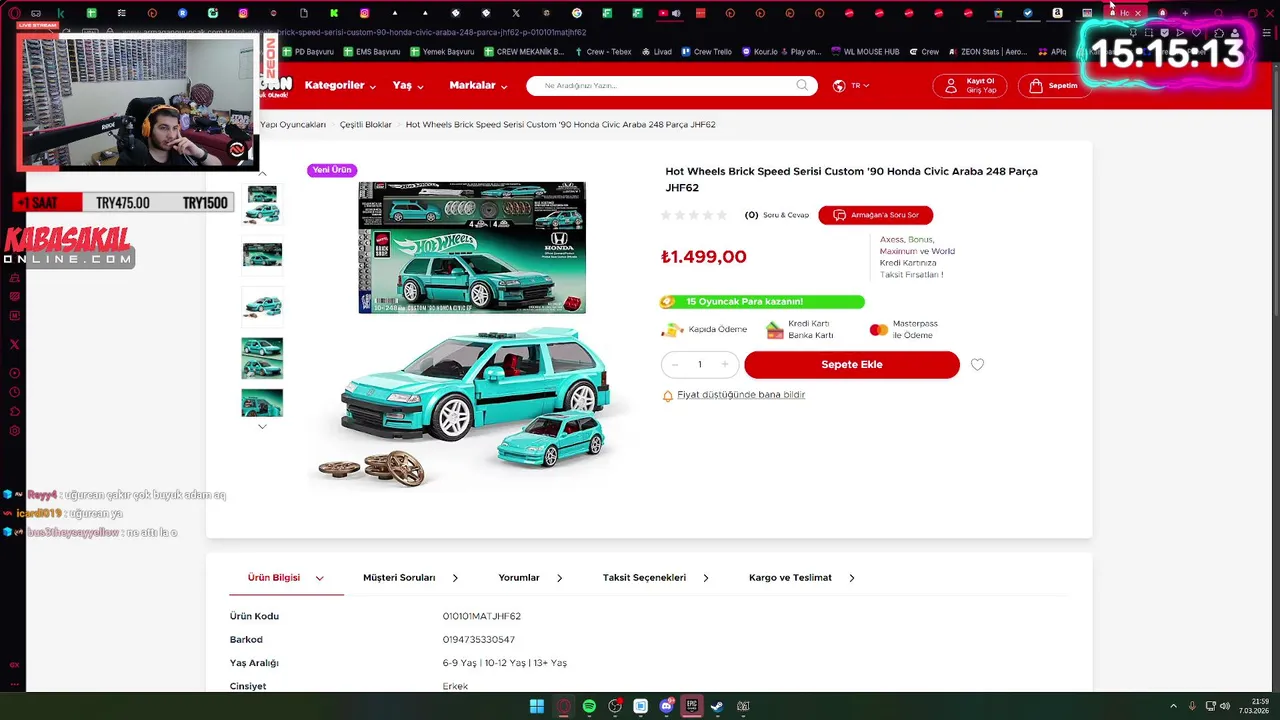
Task: Click Fiyat düştüğünde bana bildir link
Action: point(741,395)
